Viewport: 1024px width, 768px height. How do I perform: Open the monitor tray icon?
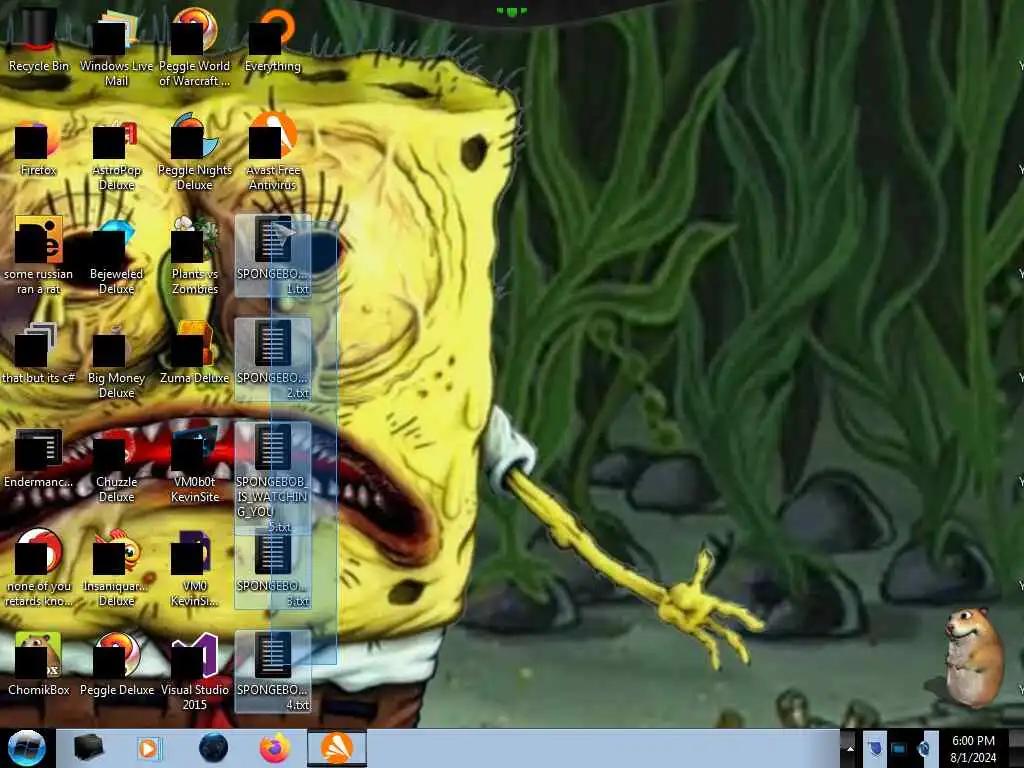pyautogui.click(x=899, y=748)
